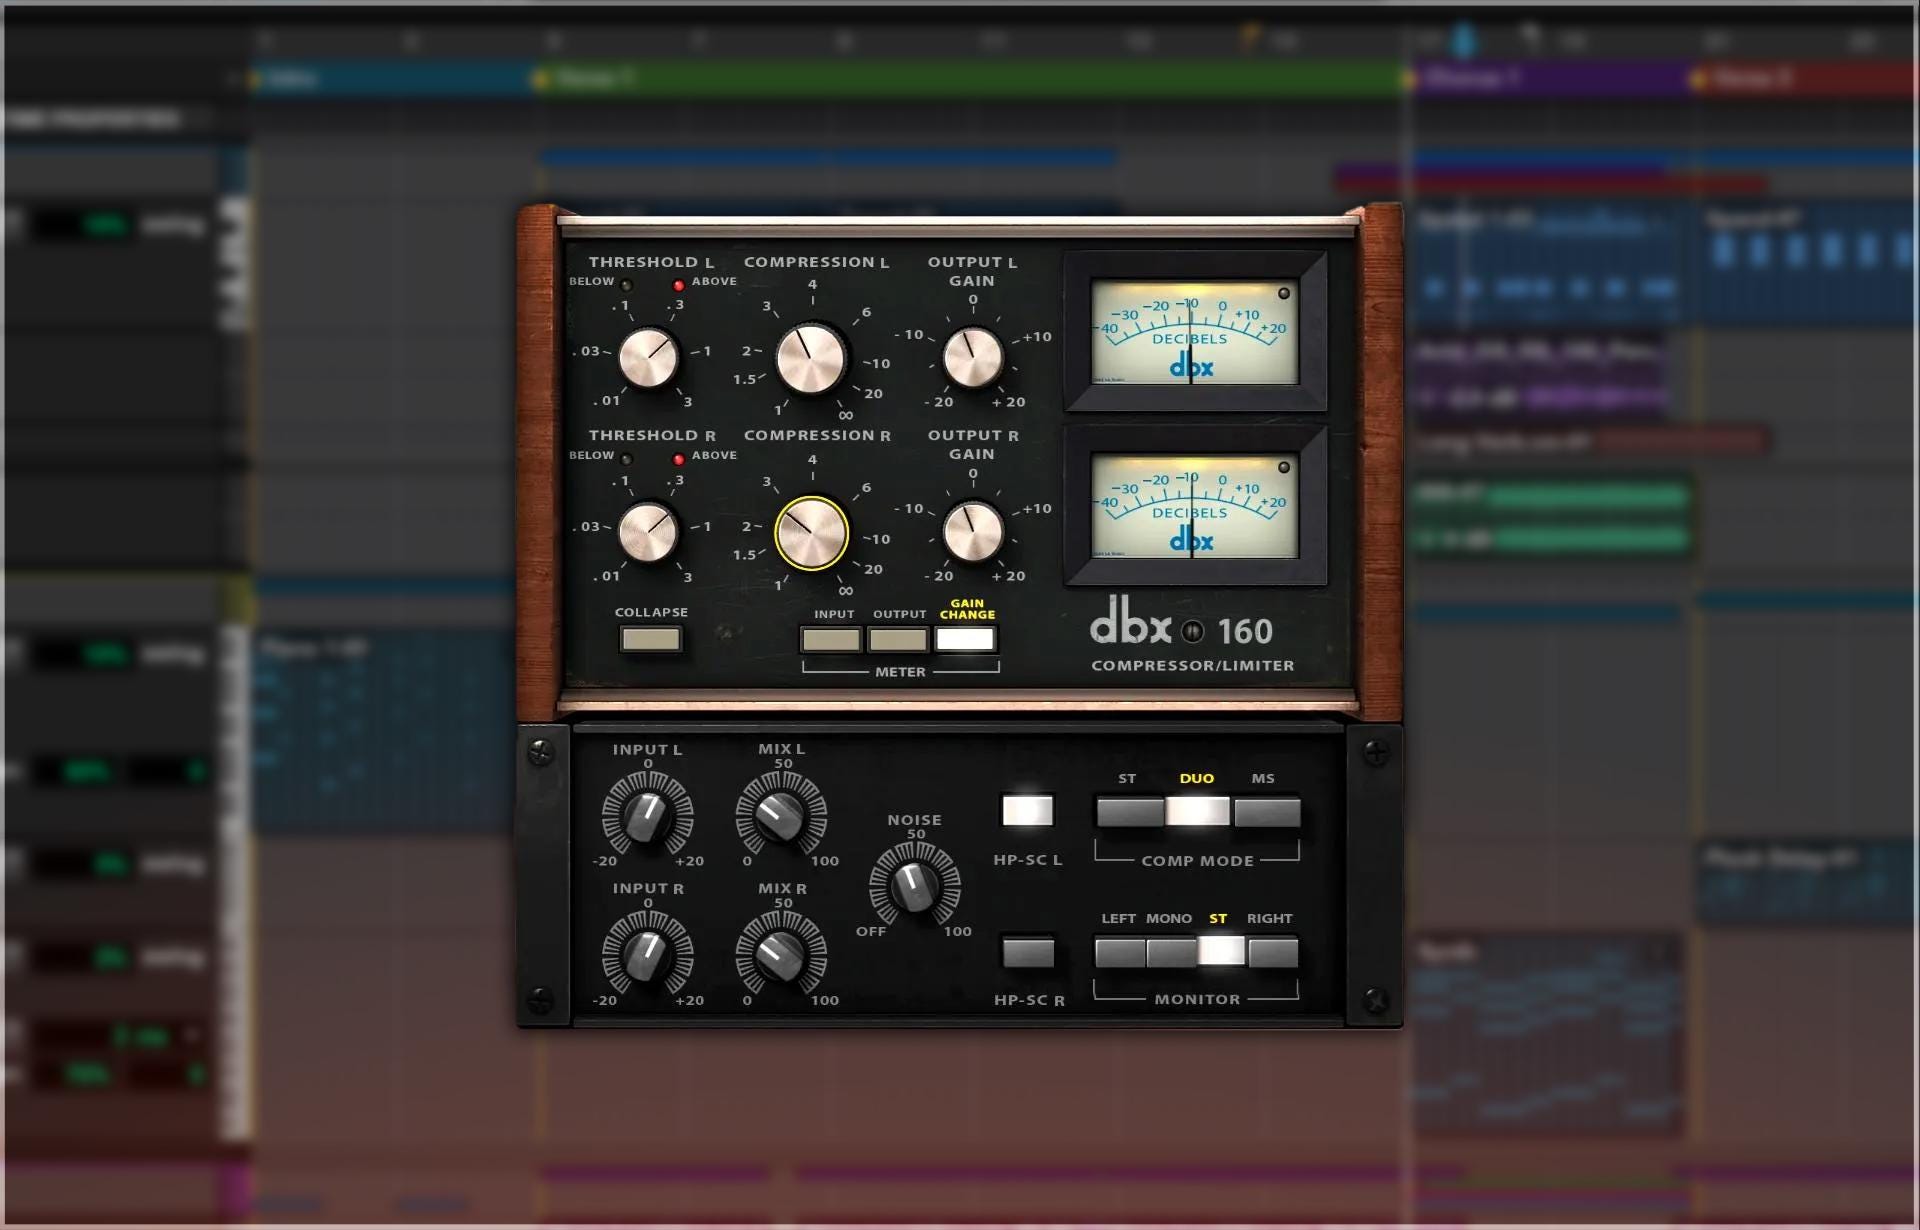
Task: Toggle the HP-SC L switch
Action: (1028, 810)
